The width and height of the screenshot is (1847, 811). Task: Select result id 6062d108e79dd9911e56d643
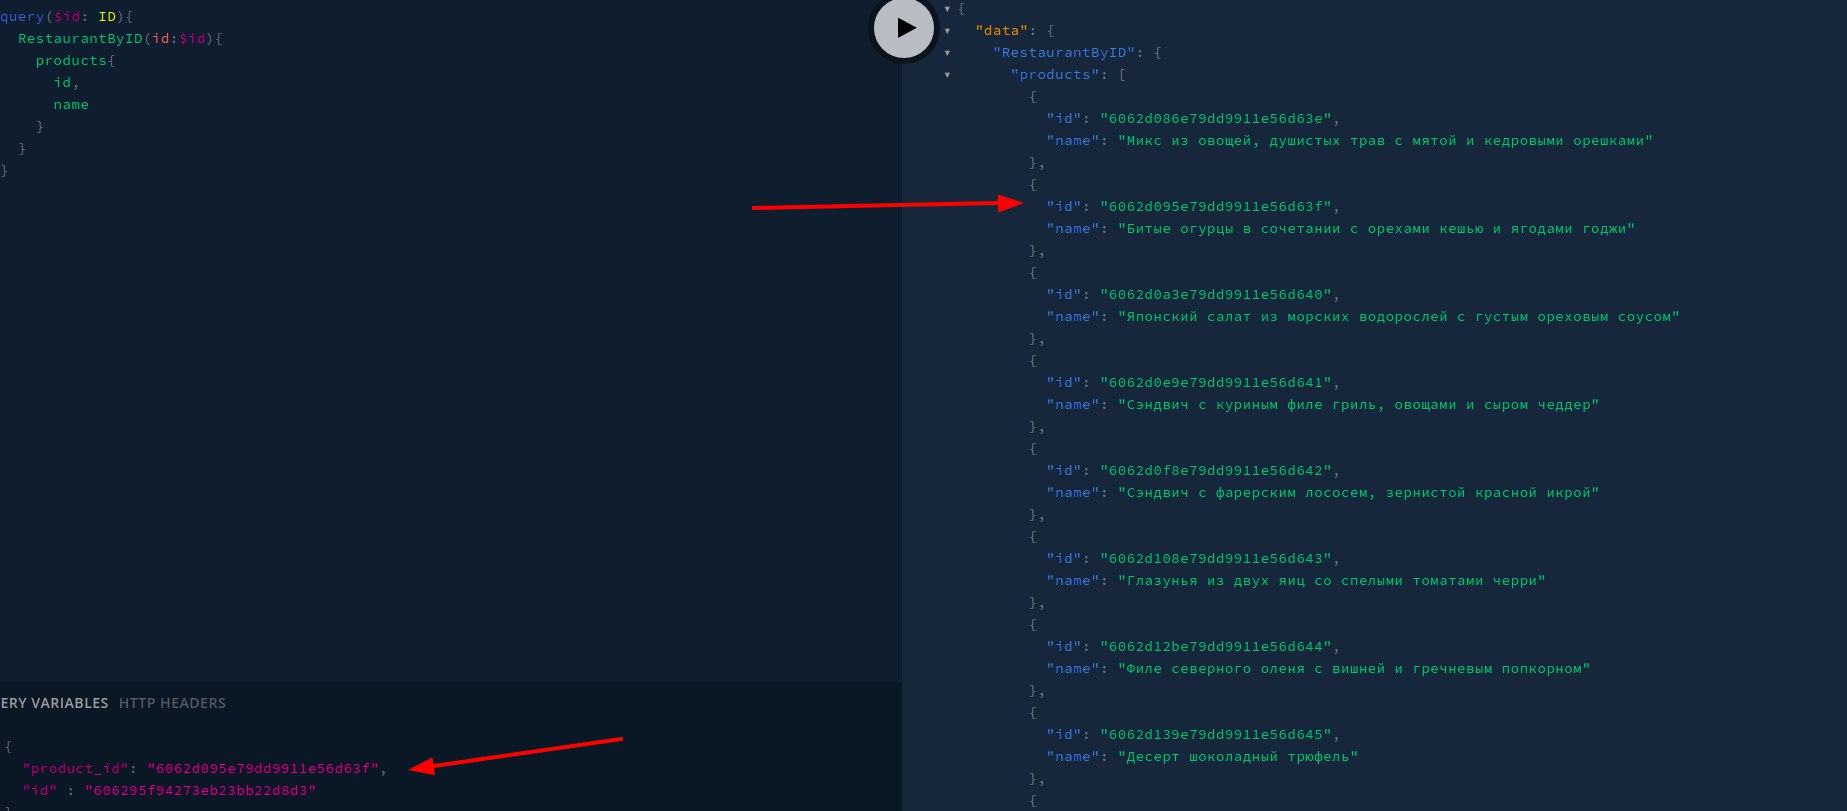(1216, 559)
